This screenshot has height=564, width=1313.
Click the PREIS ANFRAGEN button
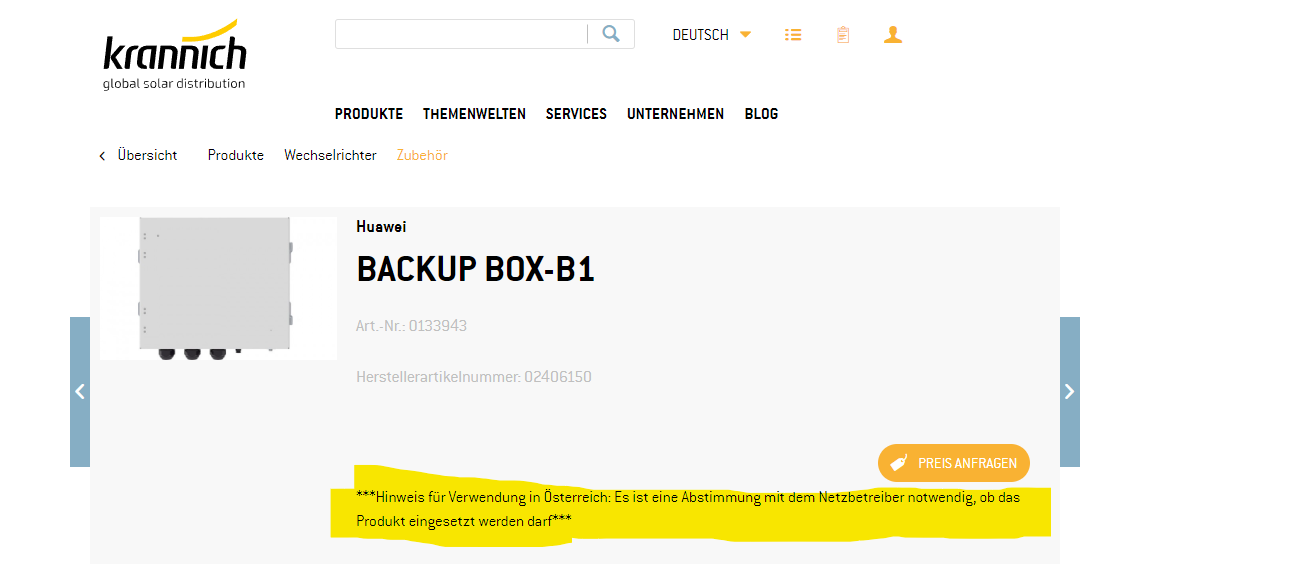954,463
